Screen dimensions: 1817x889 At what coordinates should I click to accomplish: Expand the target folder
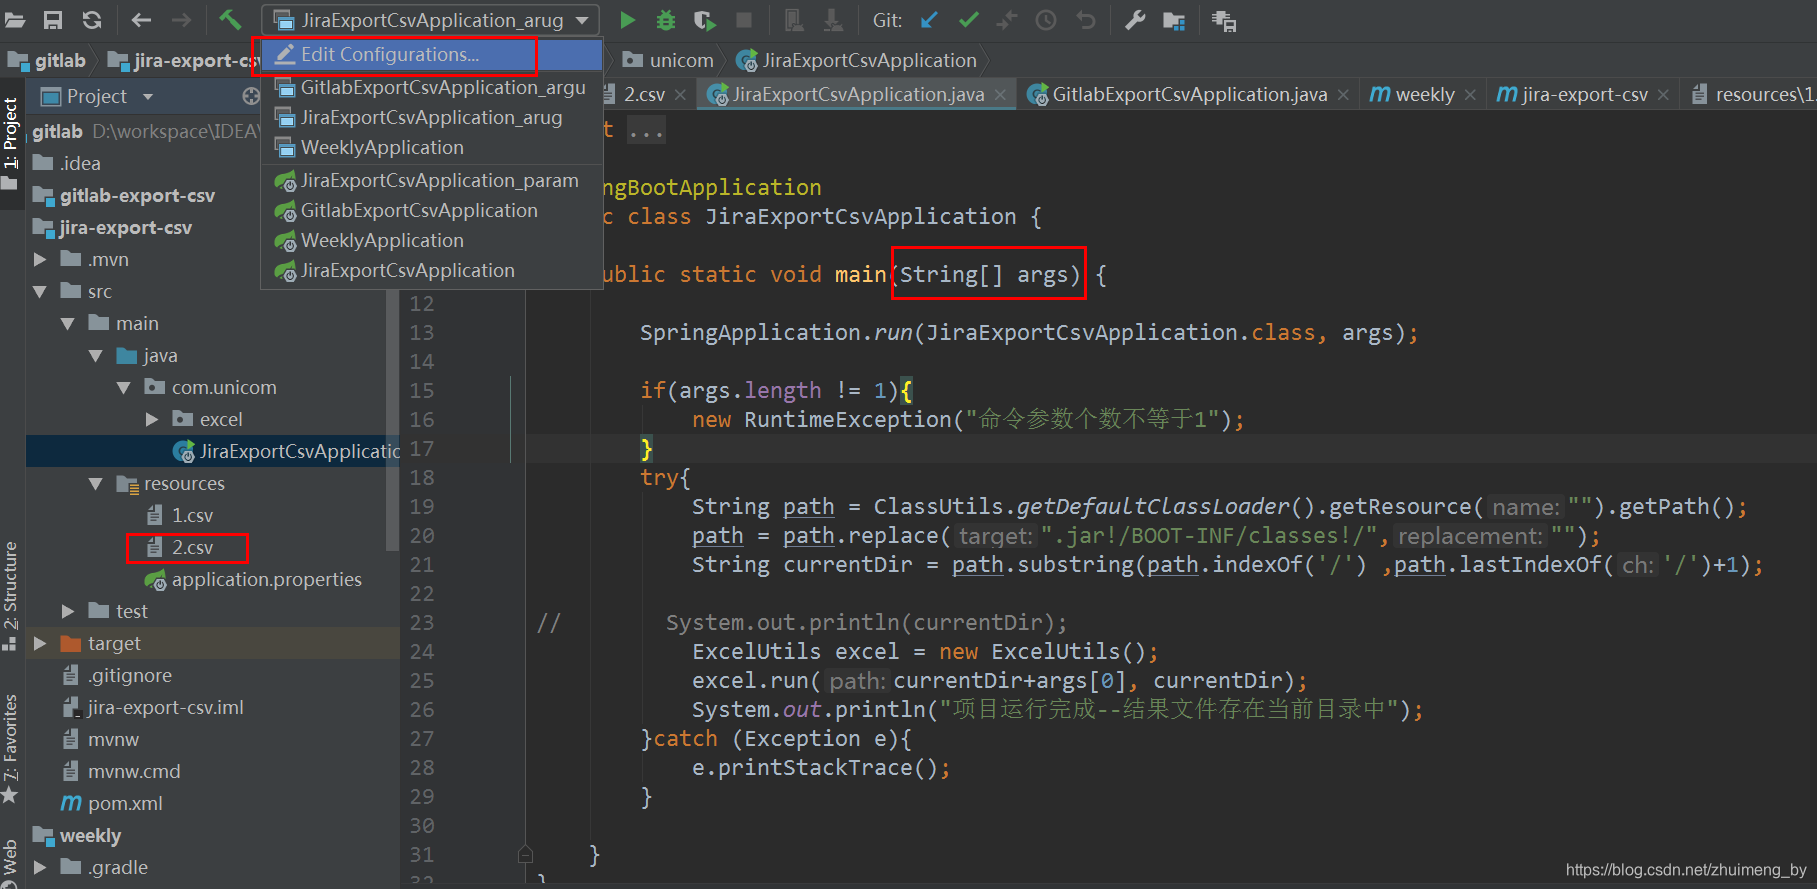coord(40,643)
